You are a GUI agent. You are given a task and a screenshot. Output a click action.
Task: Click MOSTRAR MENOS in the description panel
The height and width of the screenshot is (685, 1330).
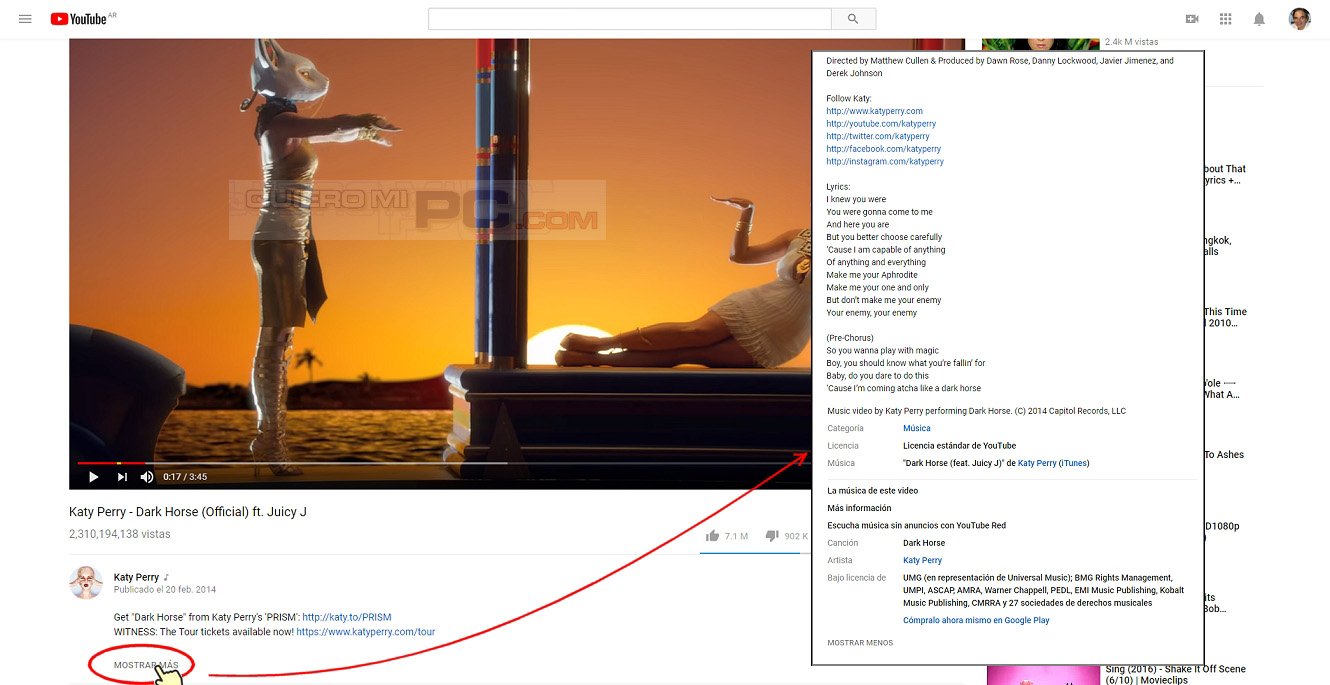pos(860,643)
